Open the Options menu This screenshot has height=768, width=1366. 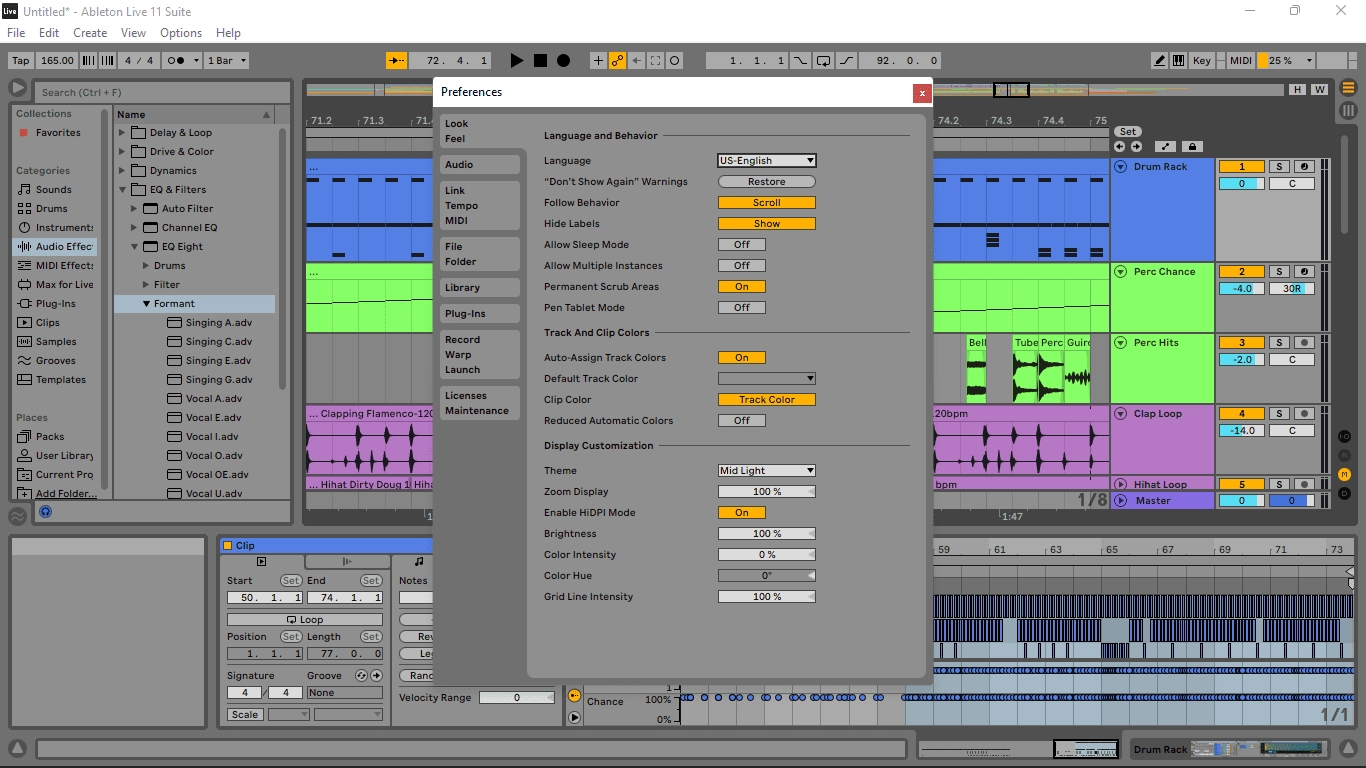[181, 33]
